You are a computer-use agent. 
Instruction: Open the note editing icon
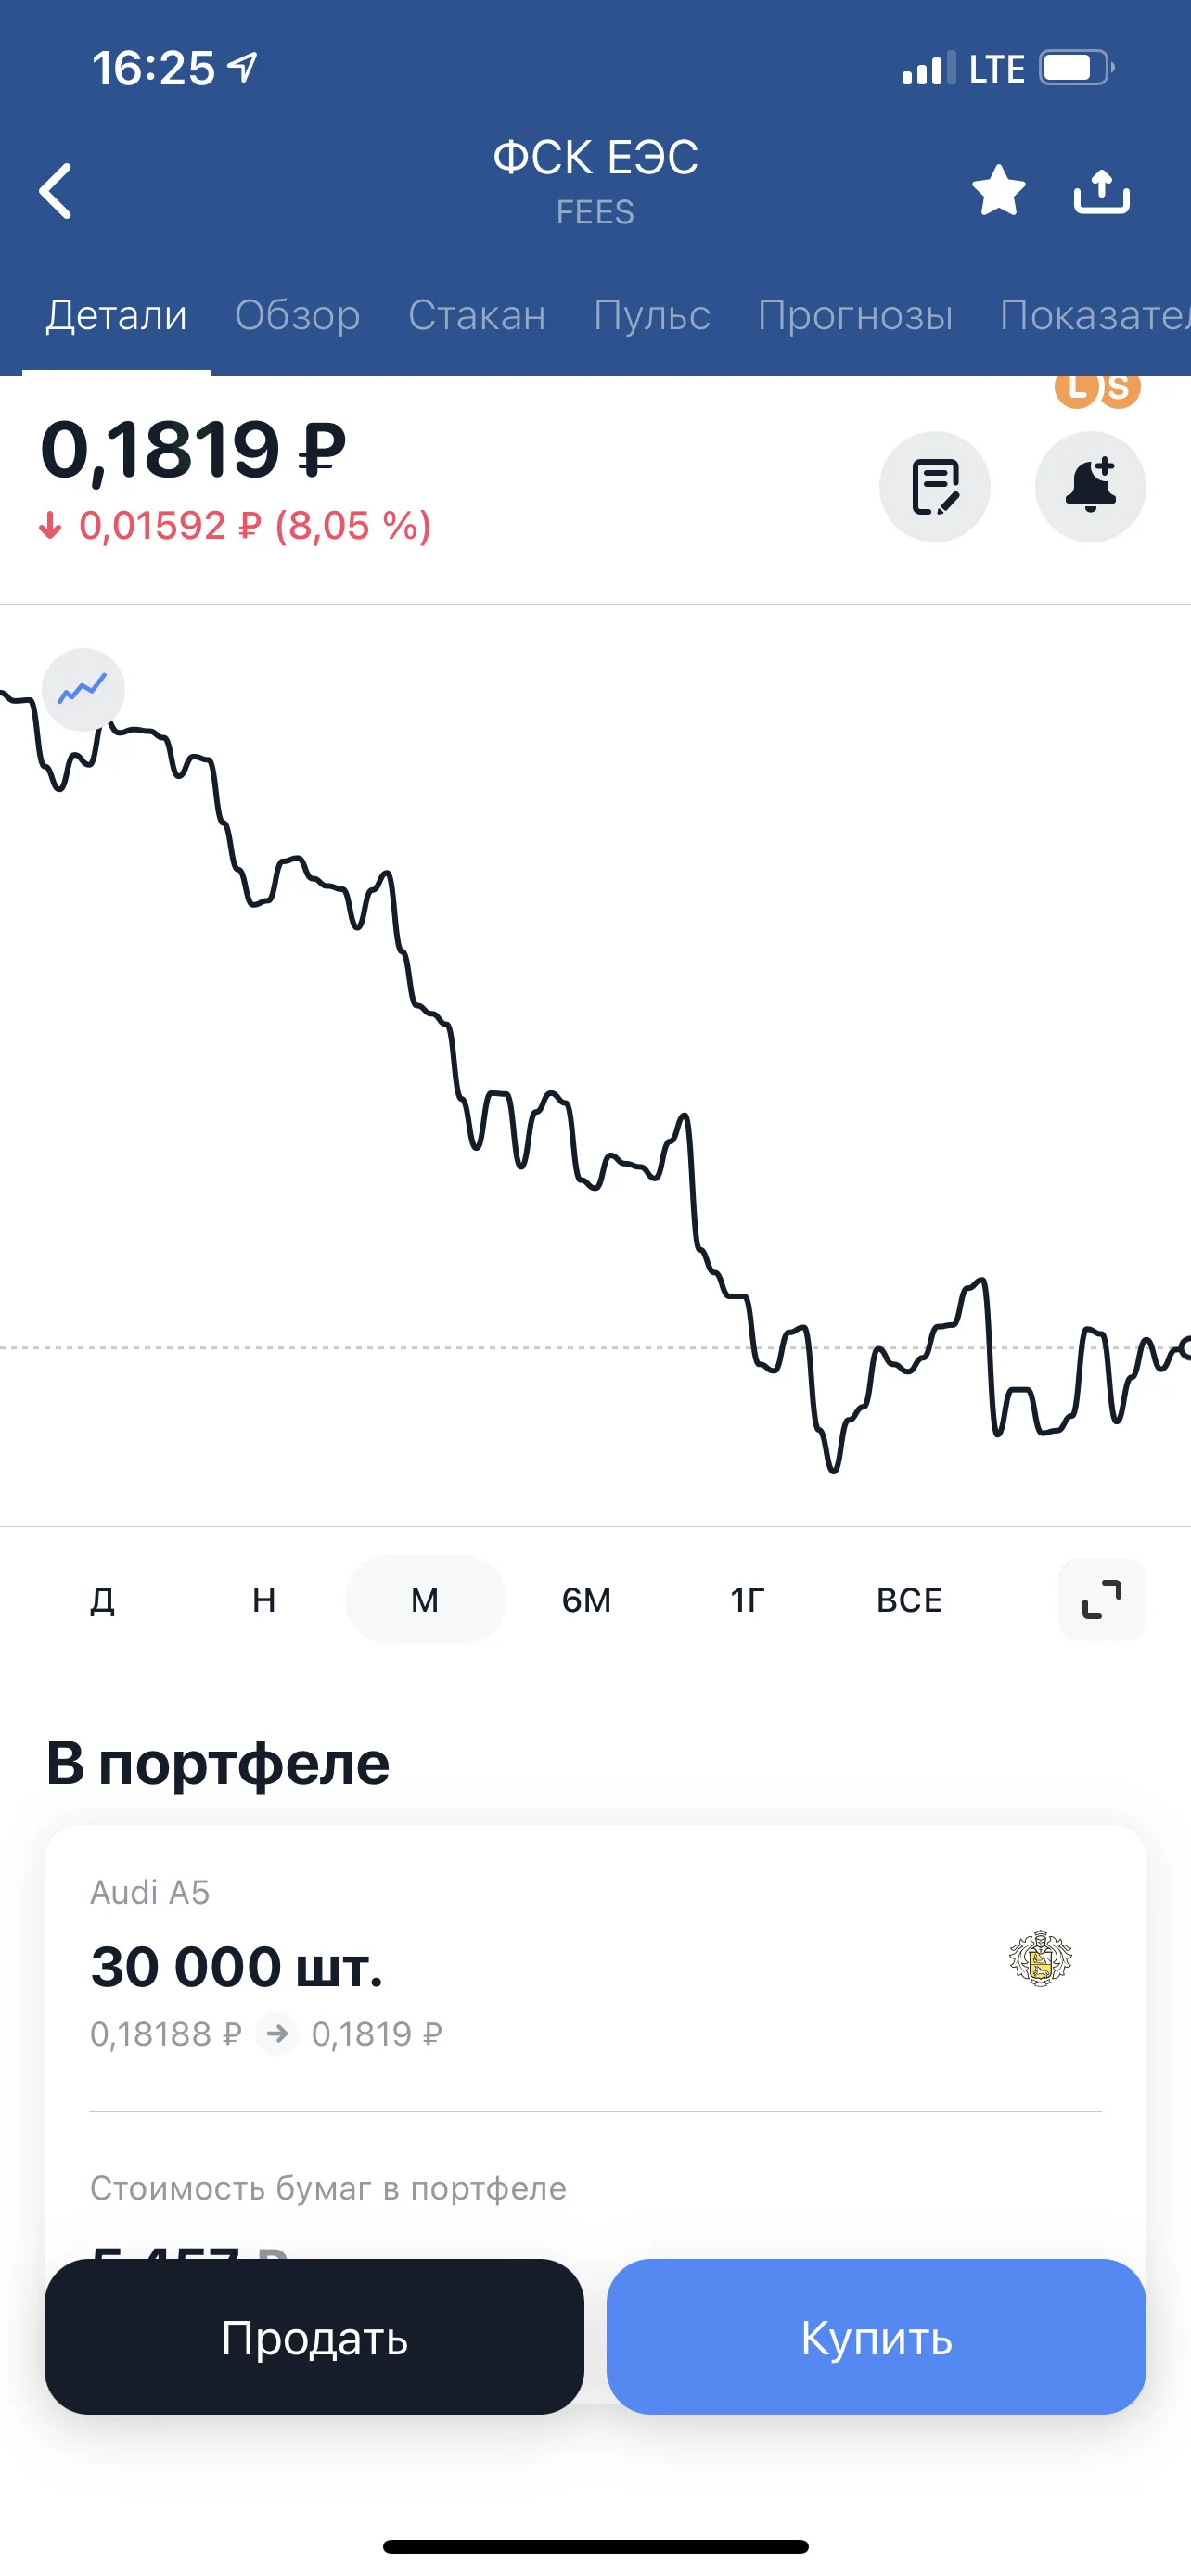[x=935, y=487]
